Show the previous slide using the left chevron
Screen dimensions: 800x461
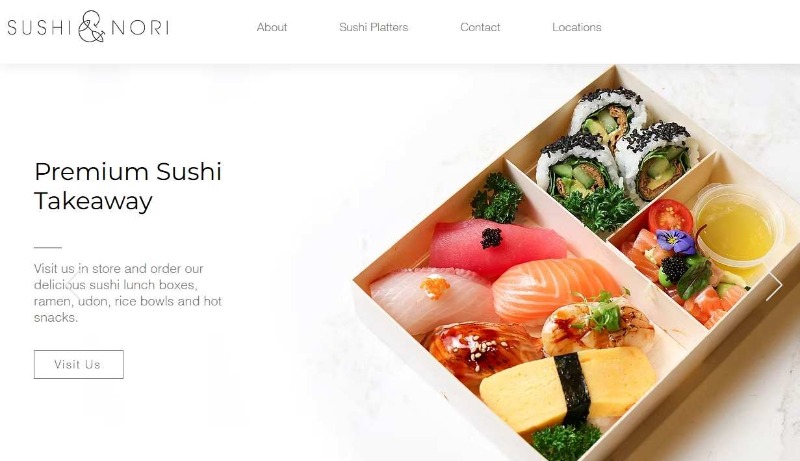point(74,287)
